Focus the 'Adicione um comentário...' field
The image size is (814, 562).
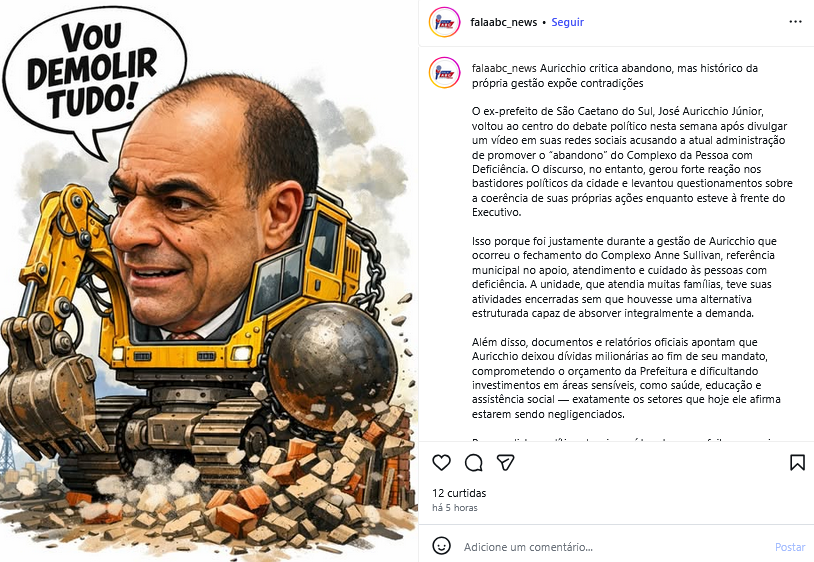pos(615,547)
